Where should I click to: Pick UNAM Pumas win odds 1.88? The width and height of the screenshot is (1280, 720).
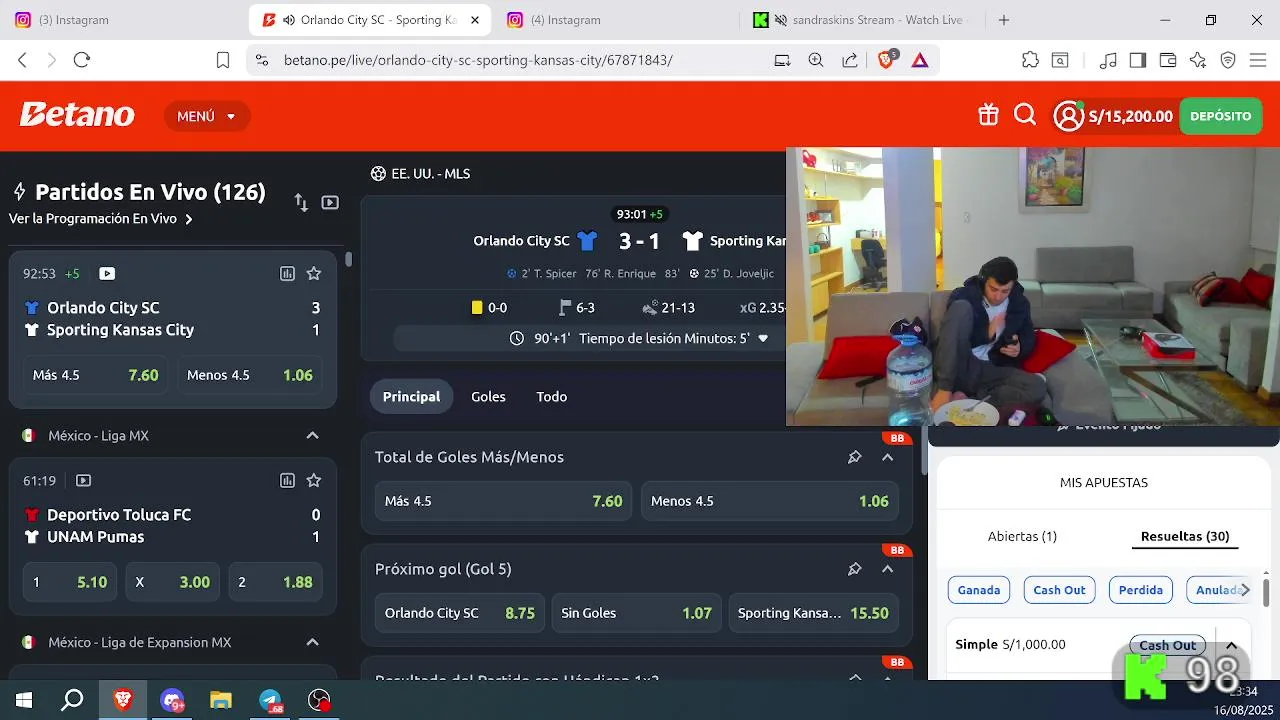(275, 582)
